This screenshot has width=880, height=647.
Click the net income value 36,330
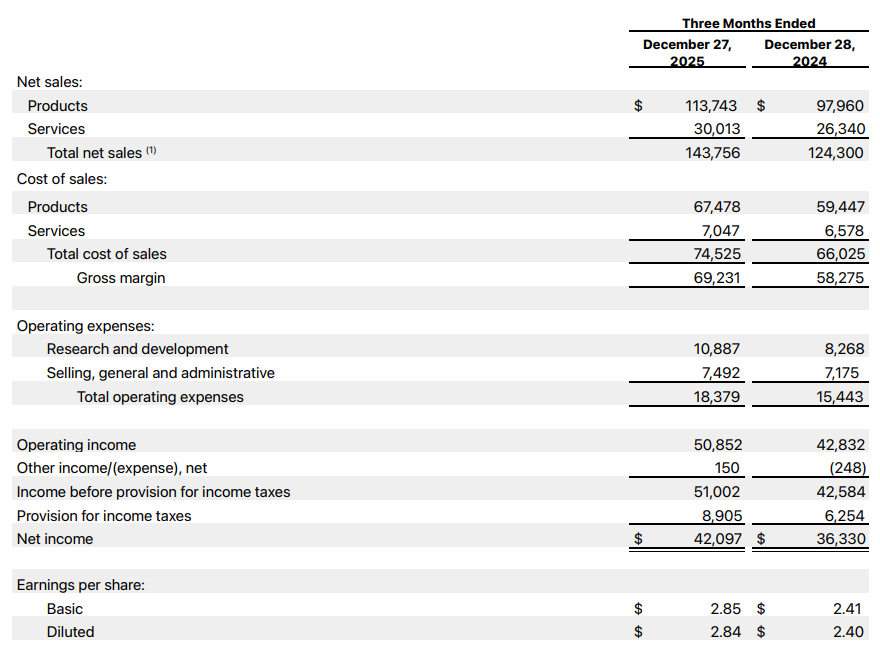pos(841,539)
